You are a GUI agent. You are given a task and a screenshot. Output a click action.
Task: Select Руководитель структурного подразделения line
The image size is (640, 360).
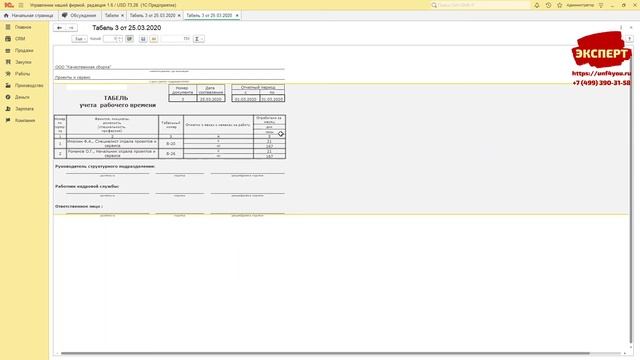[105, 167]
